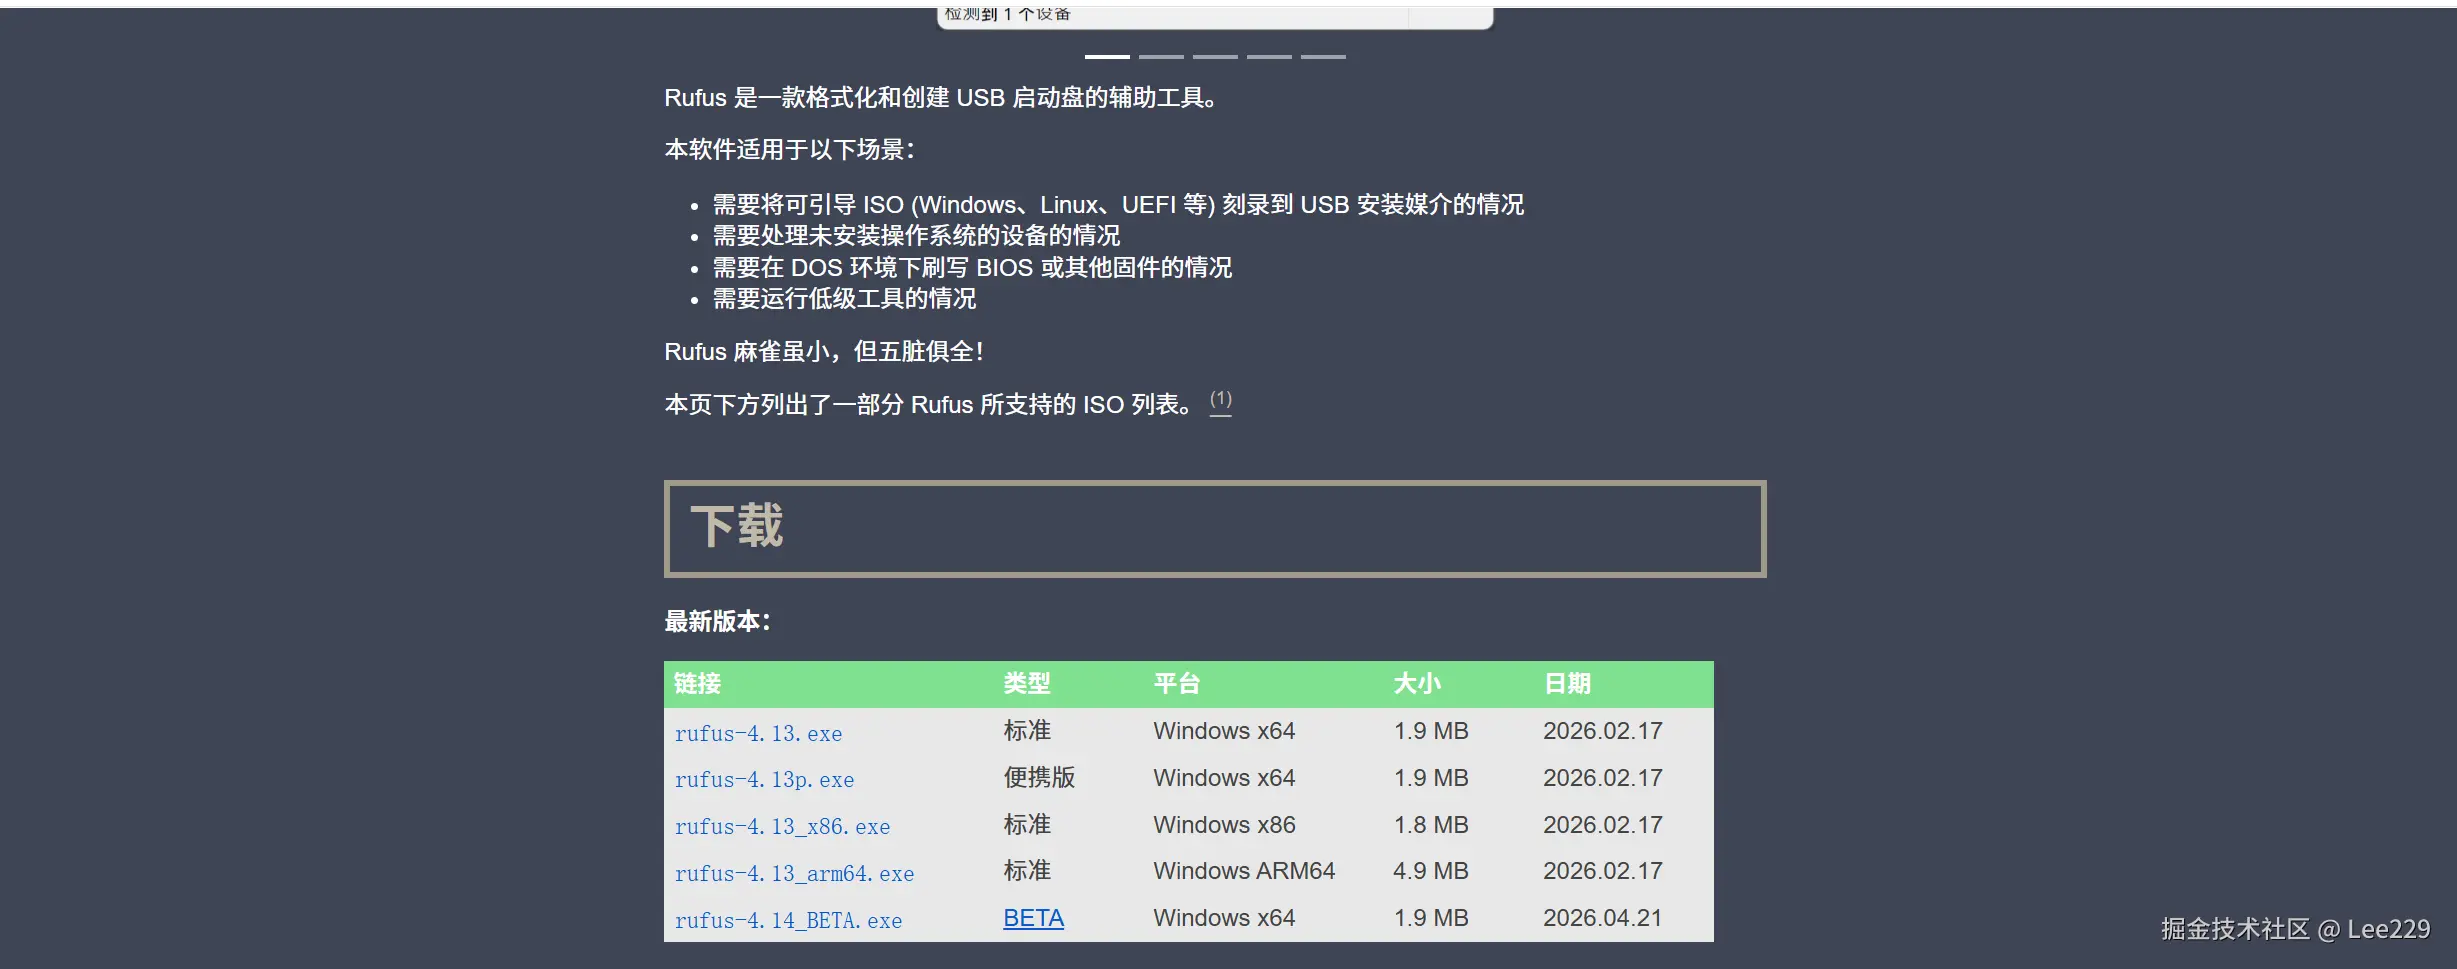Select Windows x64 cell in rufus-4.13.exe row
Screen dimensions: 2457x969
[x=1224, y=731]
